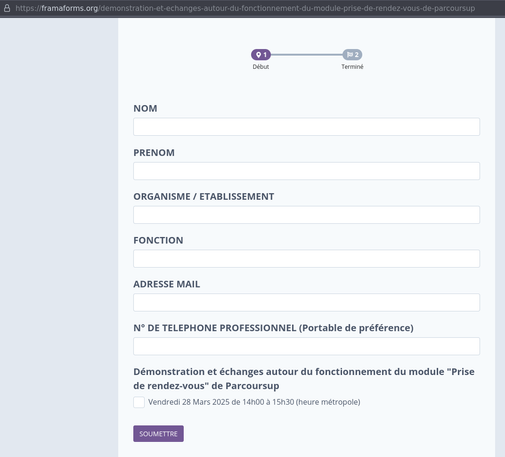Submit the form with SOUMETTRE
The height and width of the screenshot is (457, 505).
coord(158,434)
